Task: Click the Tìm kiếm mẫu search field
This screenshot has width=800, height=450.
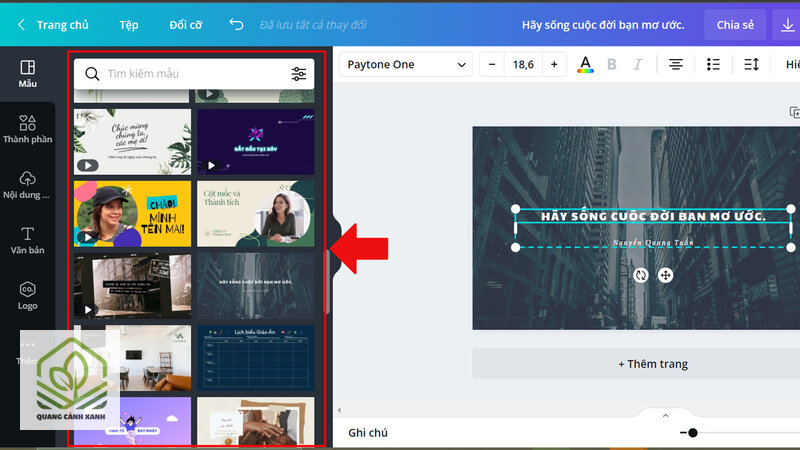Action: [x=194, y=74]
